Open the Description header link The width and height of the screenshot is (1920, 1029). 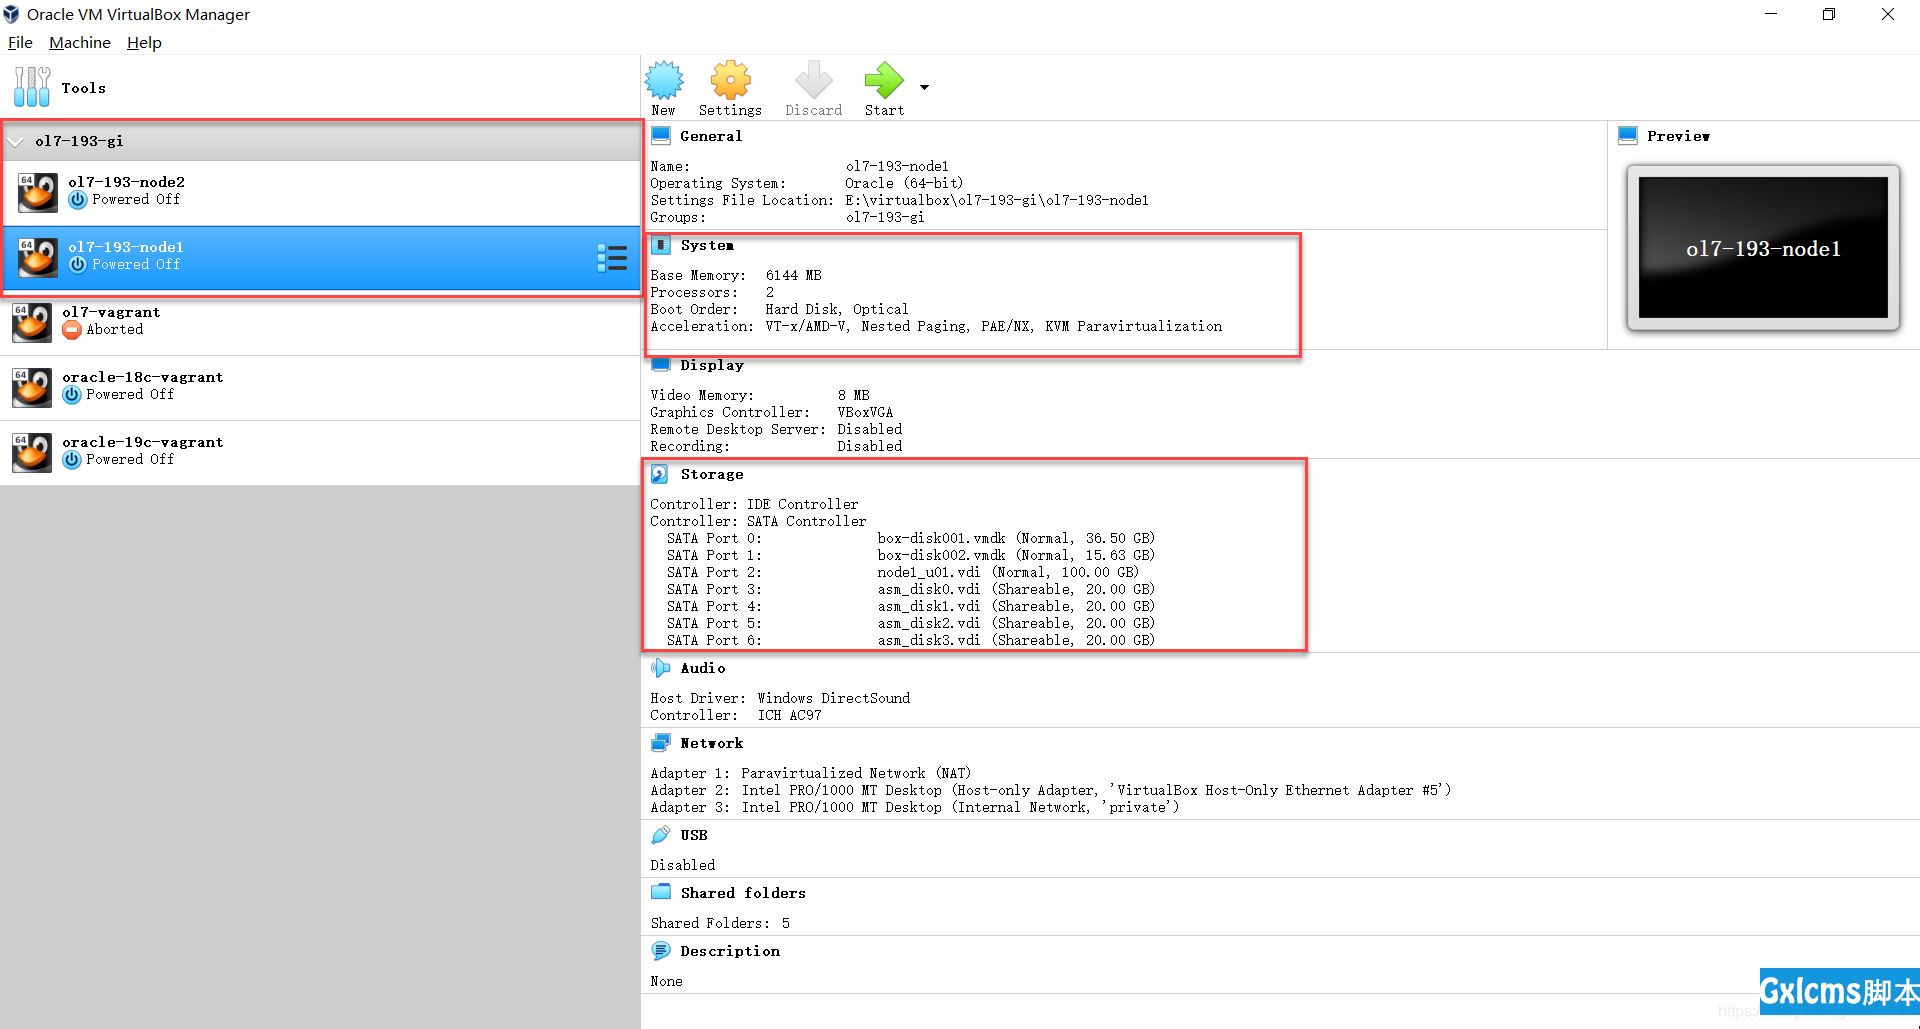tap(730, 951)
